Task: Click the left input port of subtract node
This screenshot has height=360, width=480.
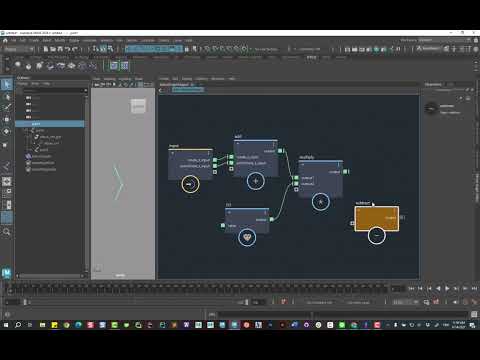Action: [352, 223]
